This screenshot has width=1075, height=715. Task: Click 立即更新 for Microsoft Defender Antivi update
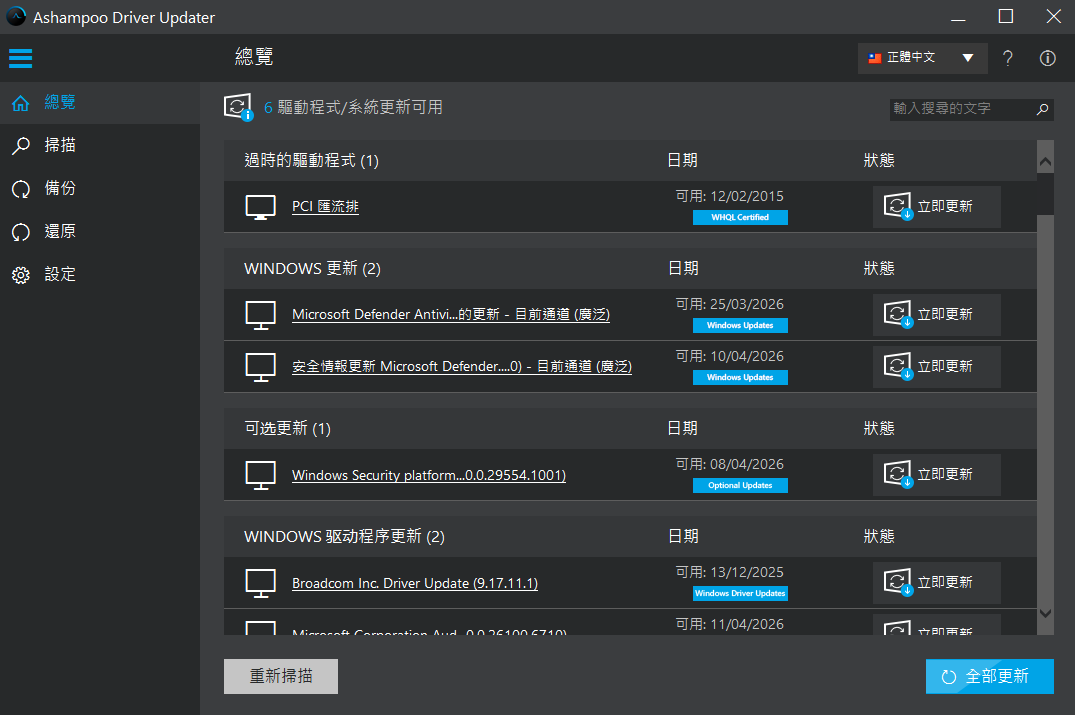[x=937, y=315]
